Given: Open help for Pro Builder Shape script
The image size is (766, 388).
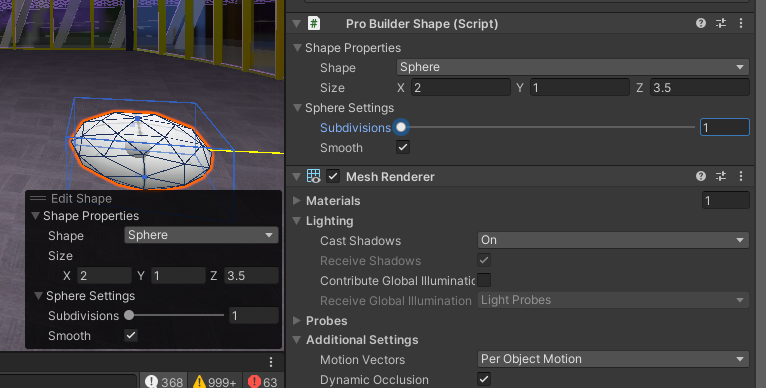Looking at the screenshot, I should click(701, 23).
